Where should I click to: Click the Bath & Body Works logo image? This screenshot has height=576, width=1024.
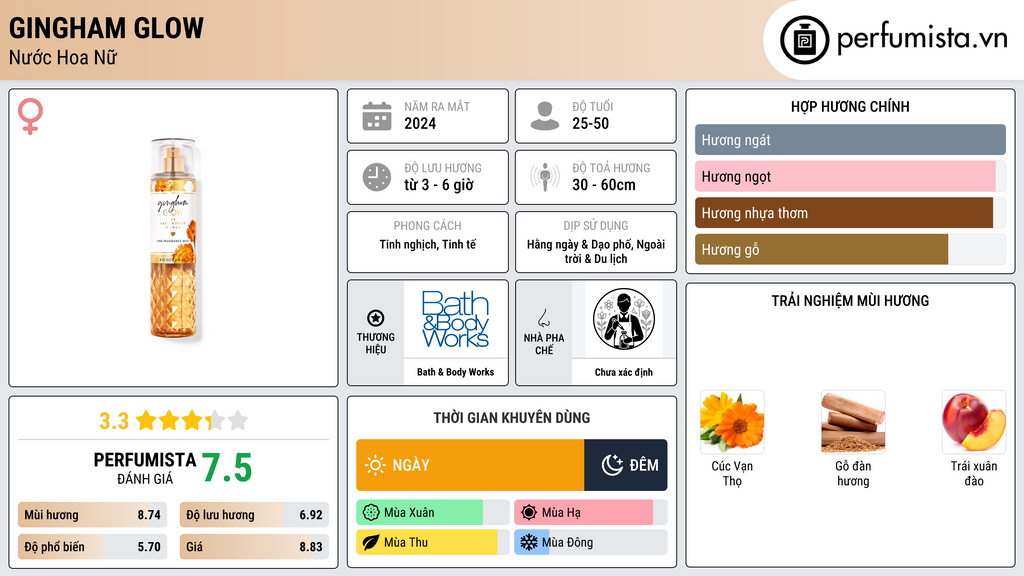[x=455, y=319]
